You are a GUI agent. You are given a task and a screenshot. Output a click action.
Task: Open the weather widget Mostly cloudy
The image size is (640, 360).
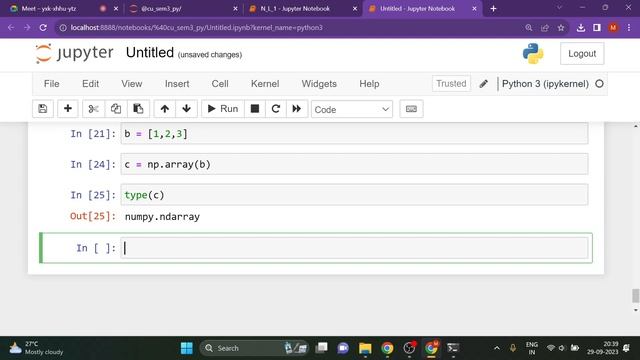coord(36,348)
